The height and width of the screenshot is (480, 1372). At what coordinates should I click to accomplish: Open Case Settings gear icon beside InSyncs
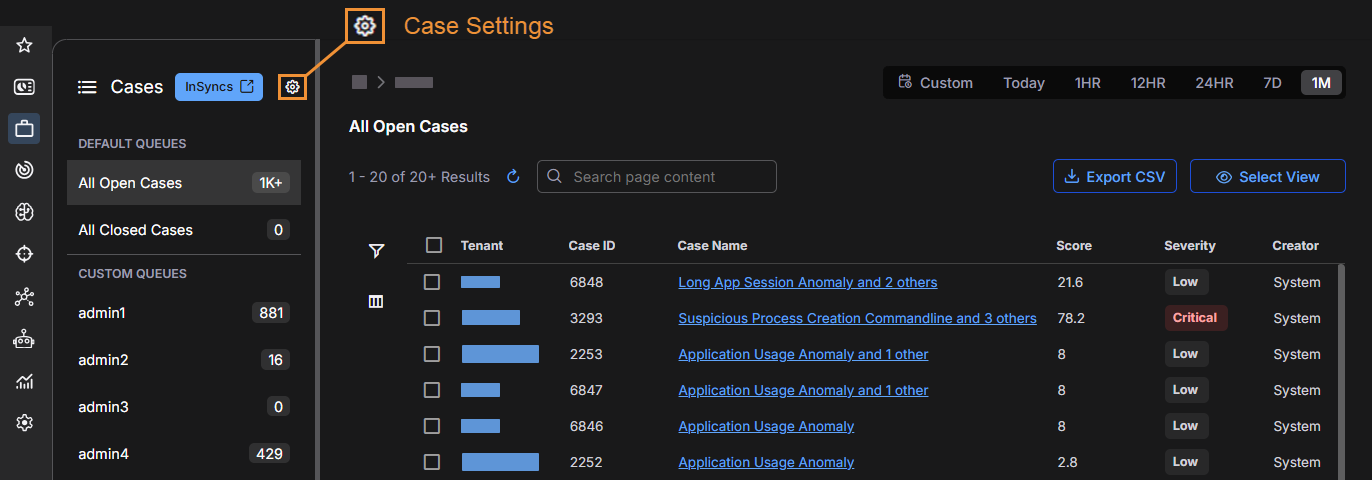[292, 87]
